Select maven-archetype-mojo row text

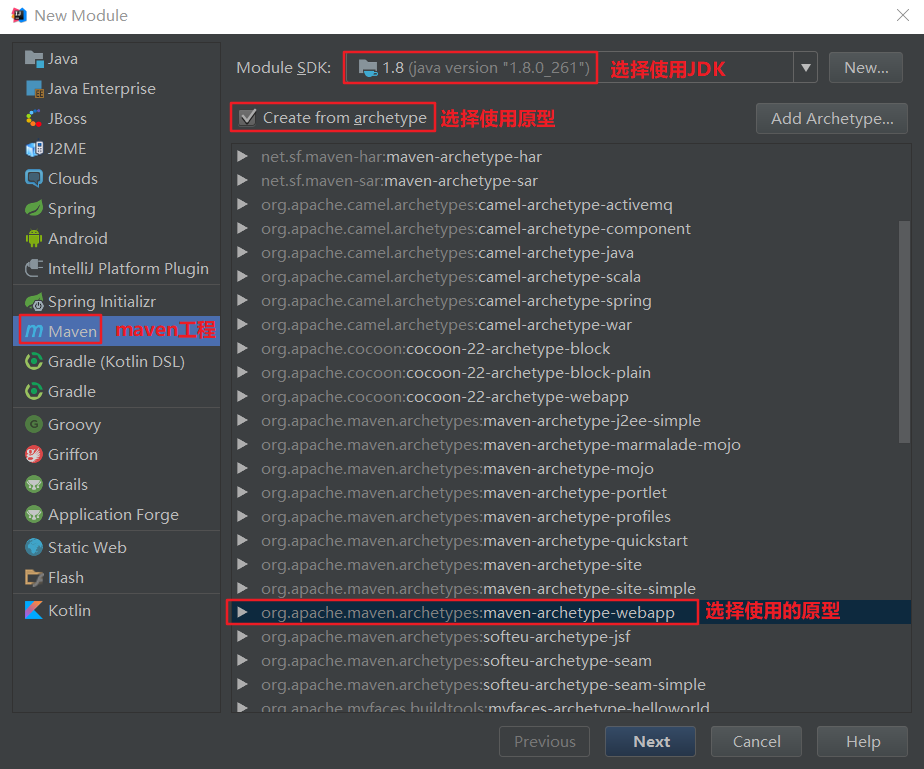tap(457, 468)
